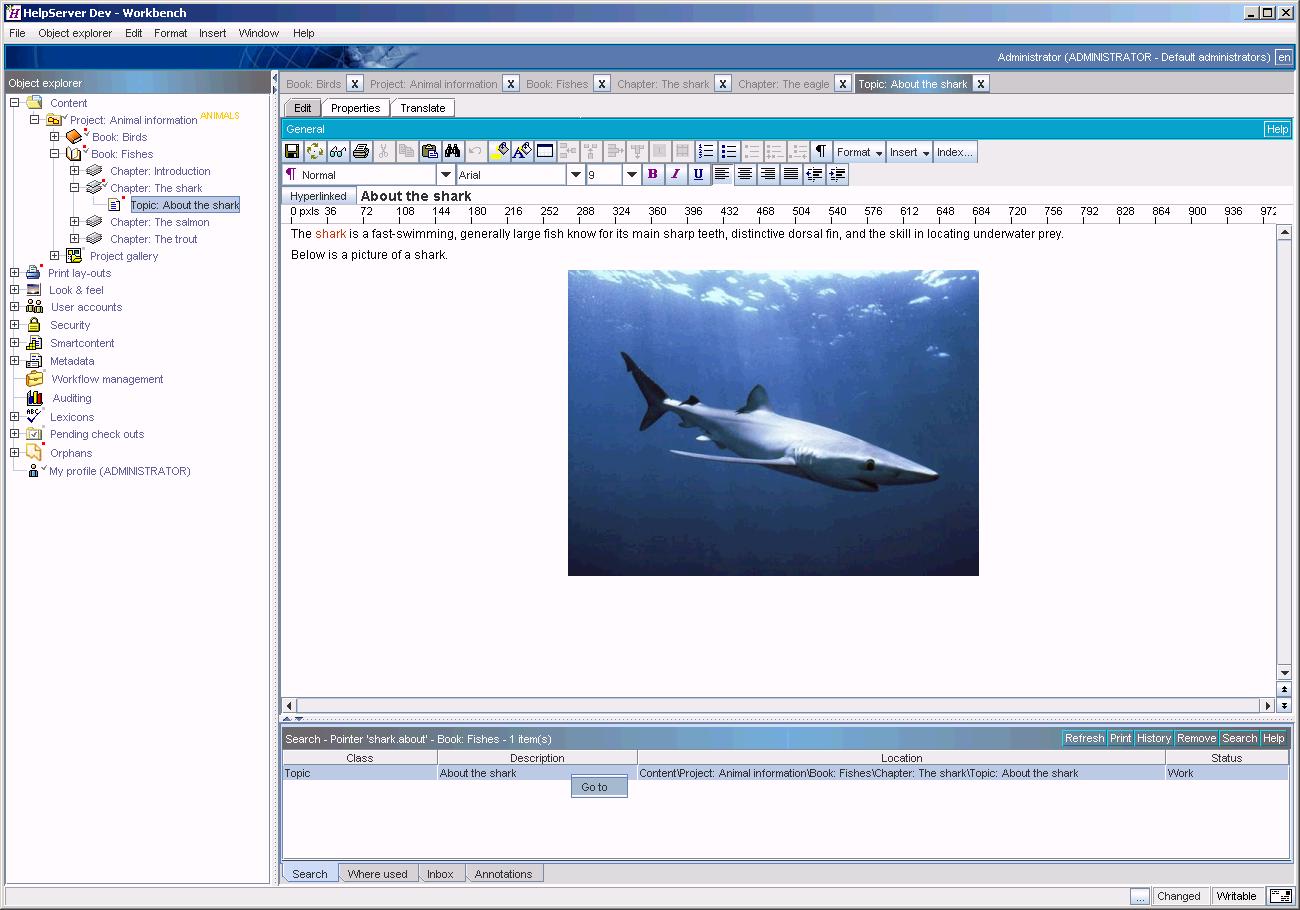The width and height of the screenshot is (1300, 910).
Task: Close the Chapter: The eagle tab
Action: pos(843,84)
